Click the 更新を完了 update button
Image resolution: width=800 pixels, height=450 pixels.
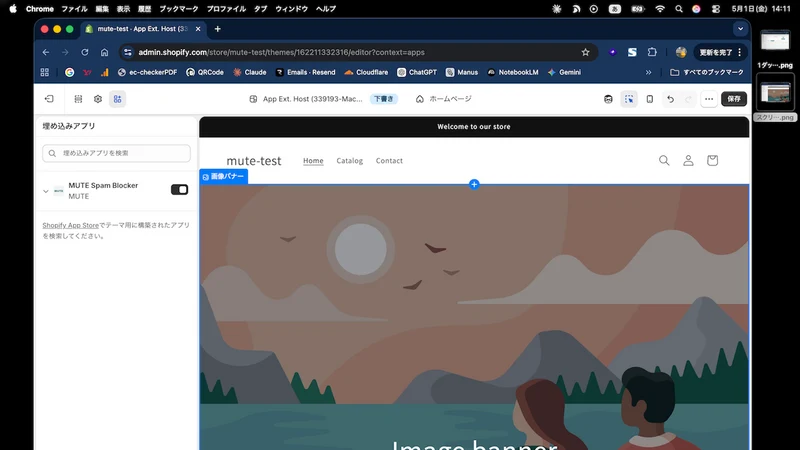click(x=716, y=52)
